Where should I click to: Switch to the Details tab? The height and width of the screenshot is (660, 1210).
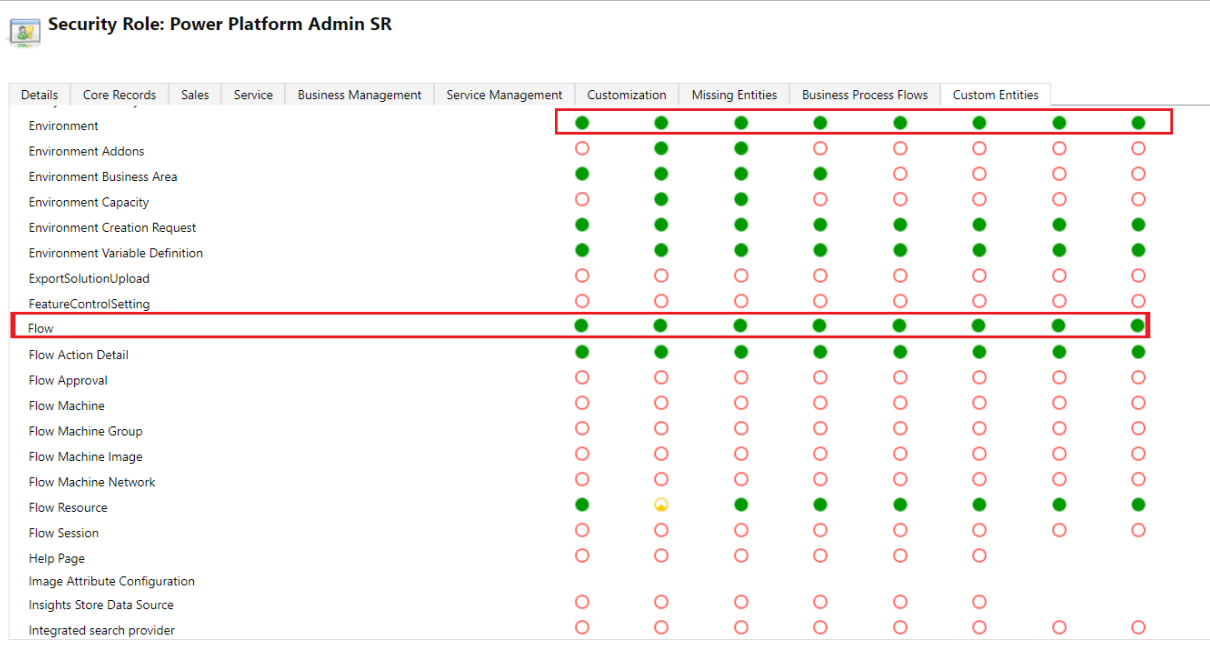(39, 94)
